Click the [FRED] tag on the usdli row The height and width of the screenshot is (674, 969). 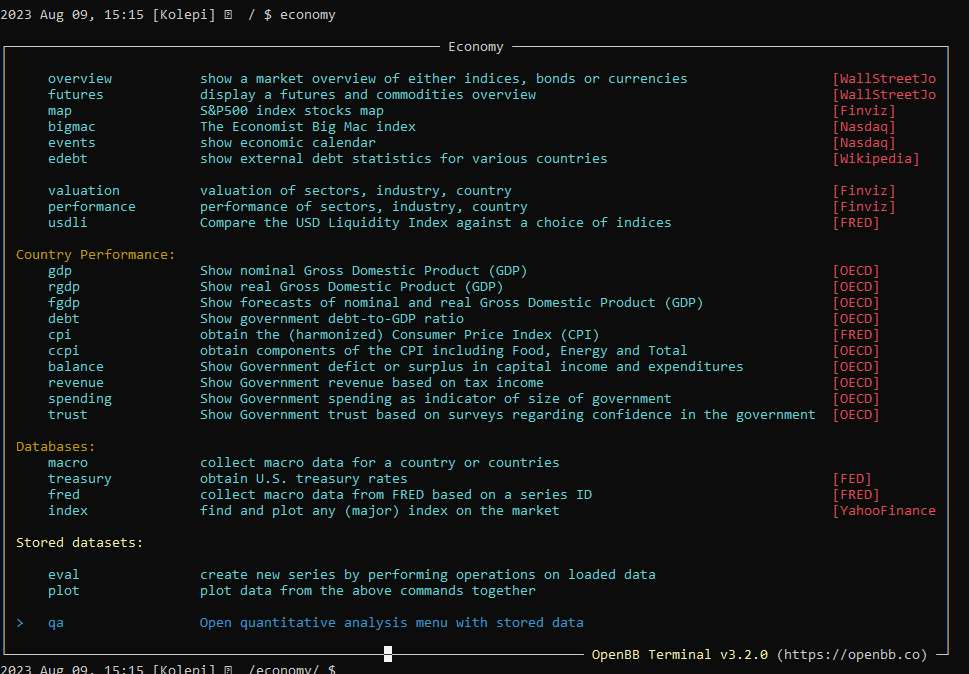click(856, 223)
